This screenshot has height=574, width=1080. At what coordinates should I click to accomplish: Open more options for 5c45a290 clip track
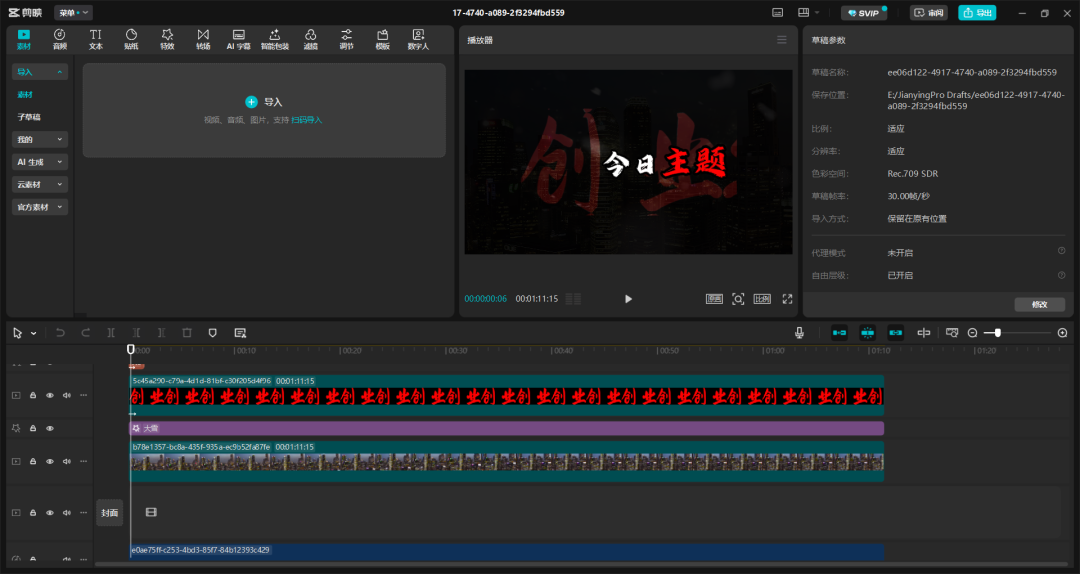tap(84, 396)
